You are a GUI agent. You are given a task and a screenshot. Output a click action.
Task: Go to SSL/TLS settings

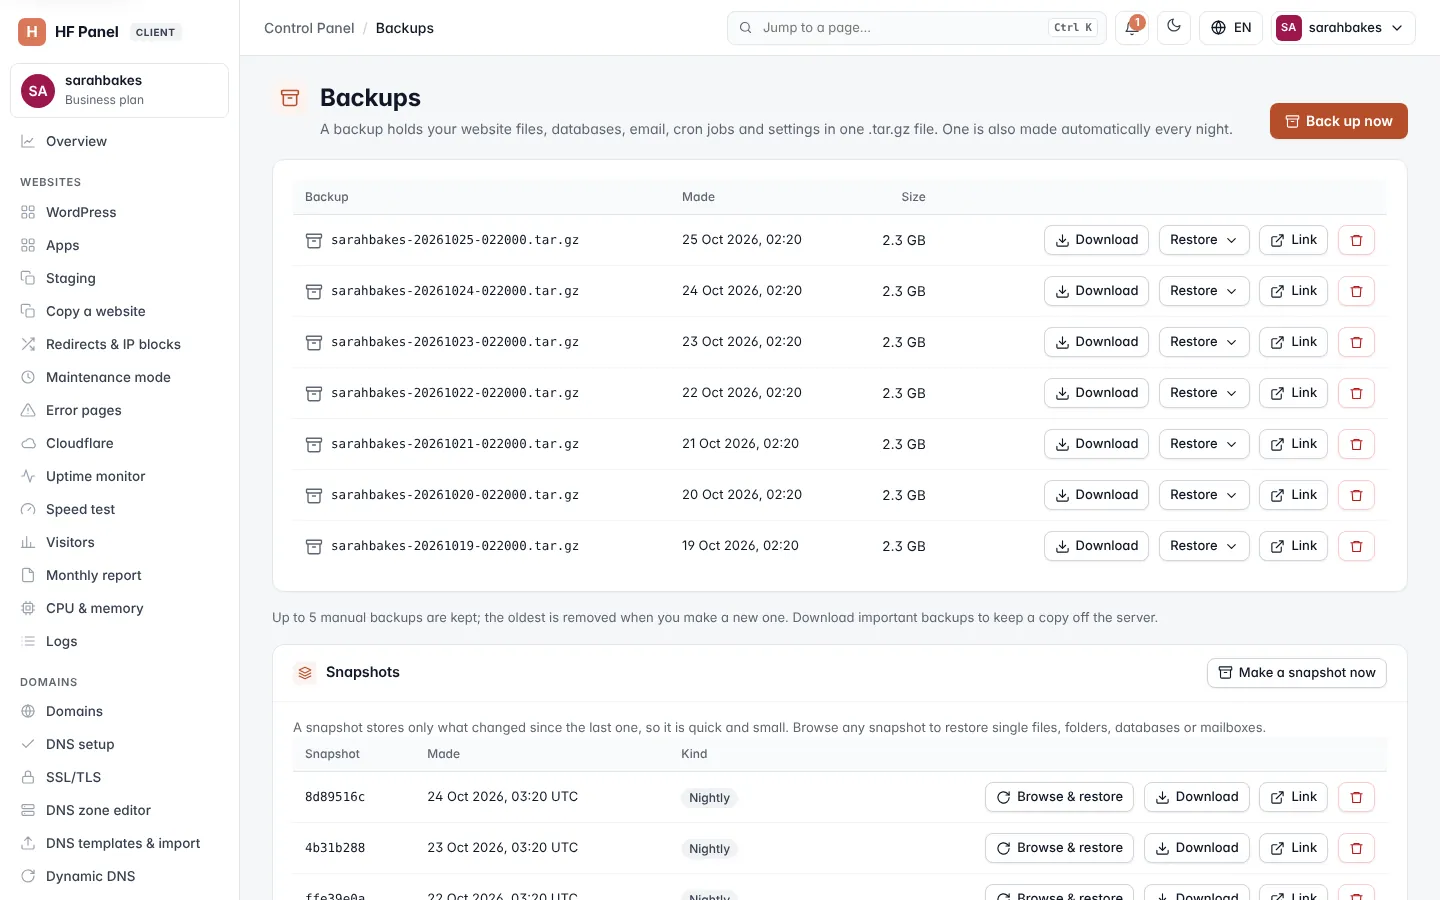pos(120,777)
